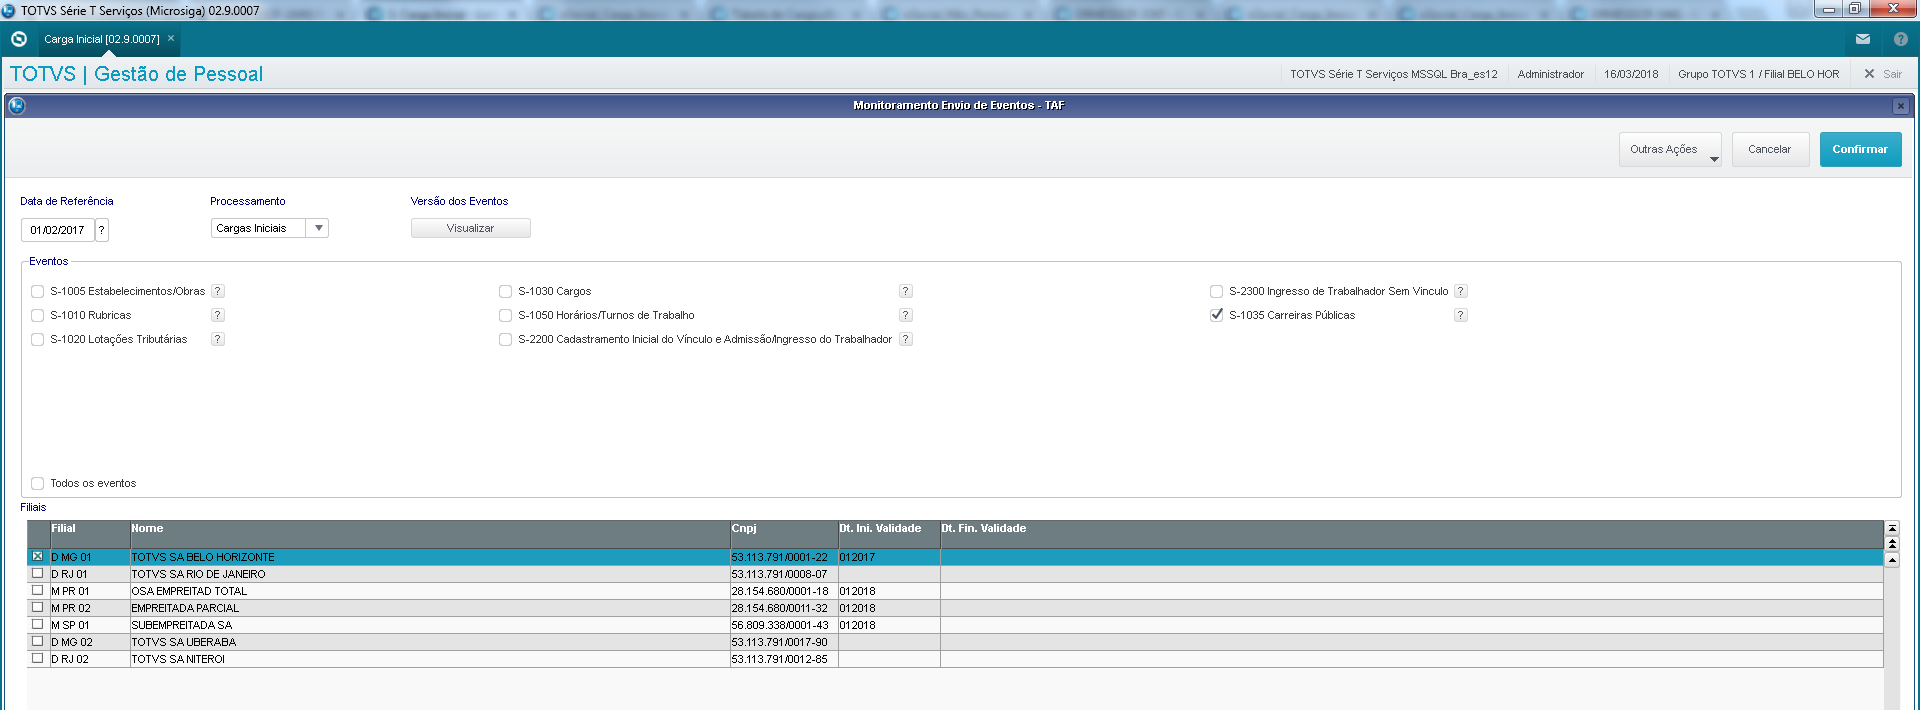Select filial M PR 02 row checkbox
This screenshot has height=710, width=1920.
[x=38, y=608]
